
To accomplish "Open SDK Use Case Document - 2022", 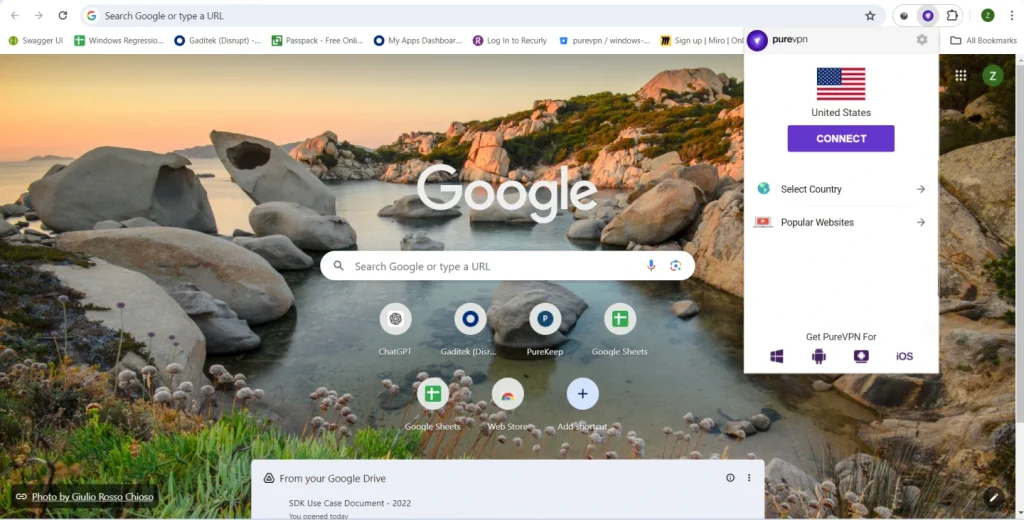I will click(349, 503).
